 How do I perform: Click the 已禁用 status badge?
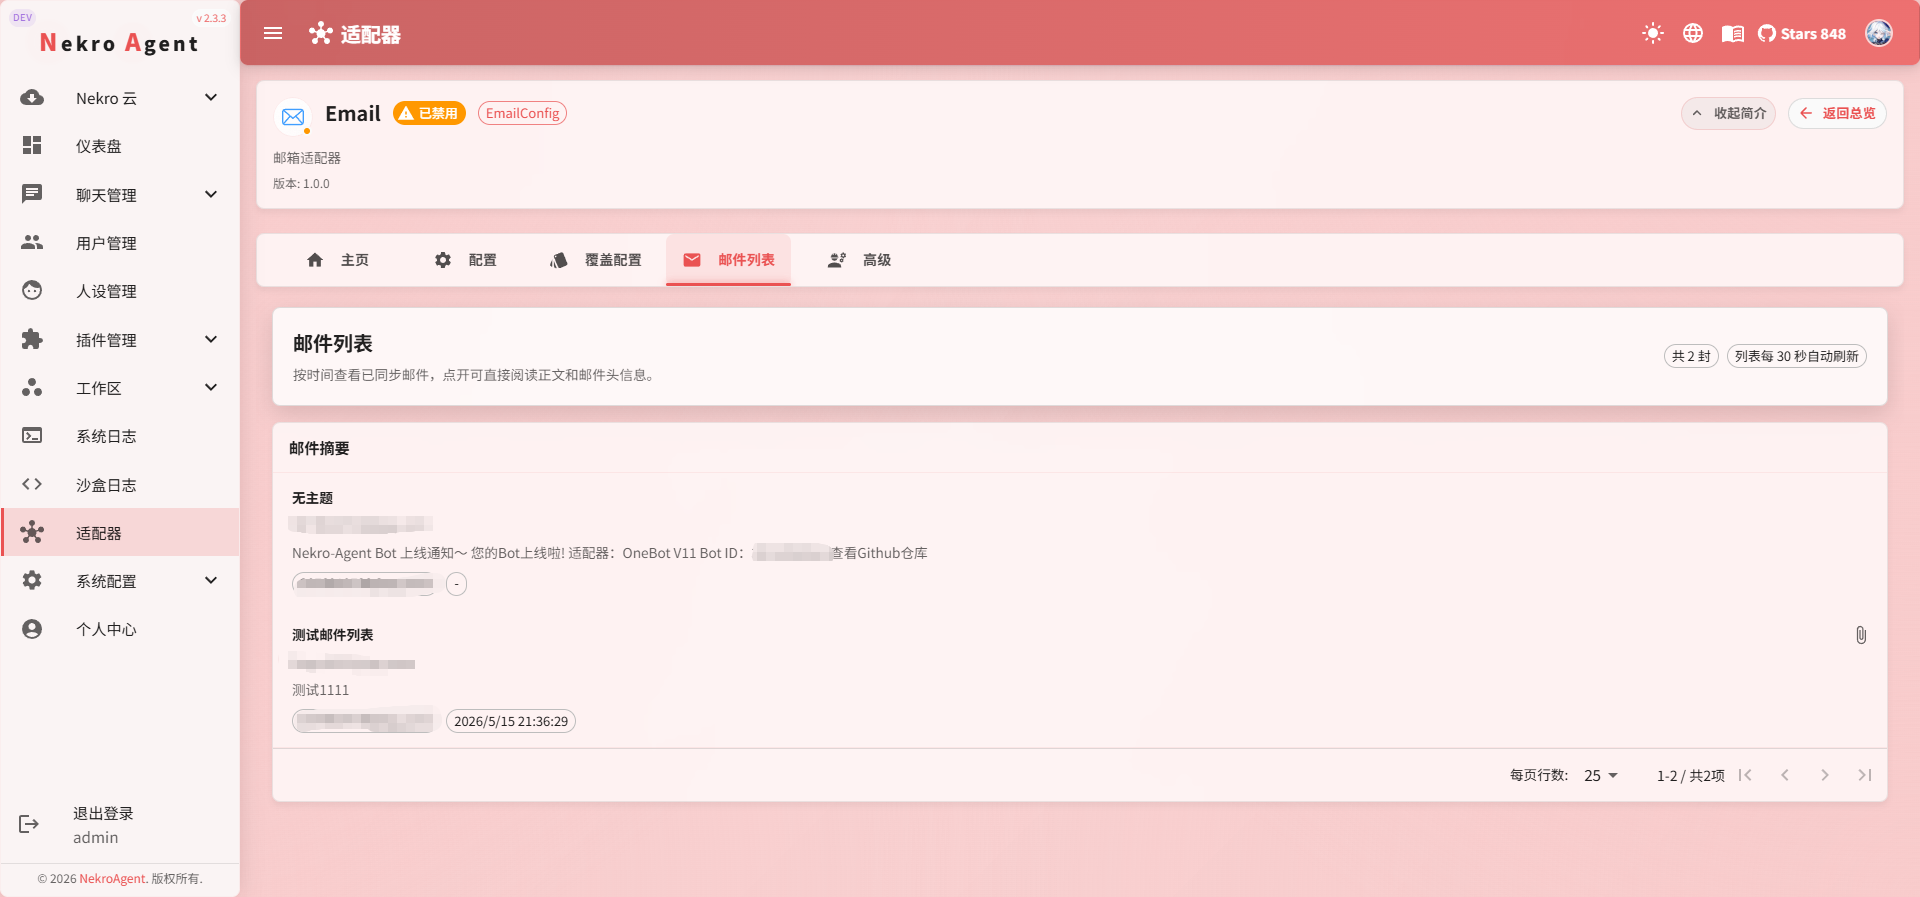429,113
